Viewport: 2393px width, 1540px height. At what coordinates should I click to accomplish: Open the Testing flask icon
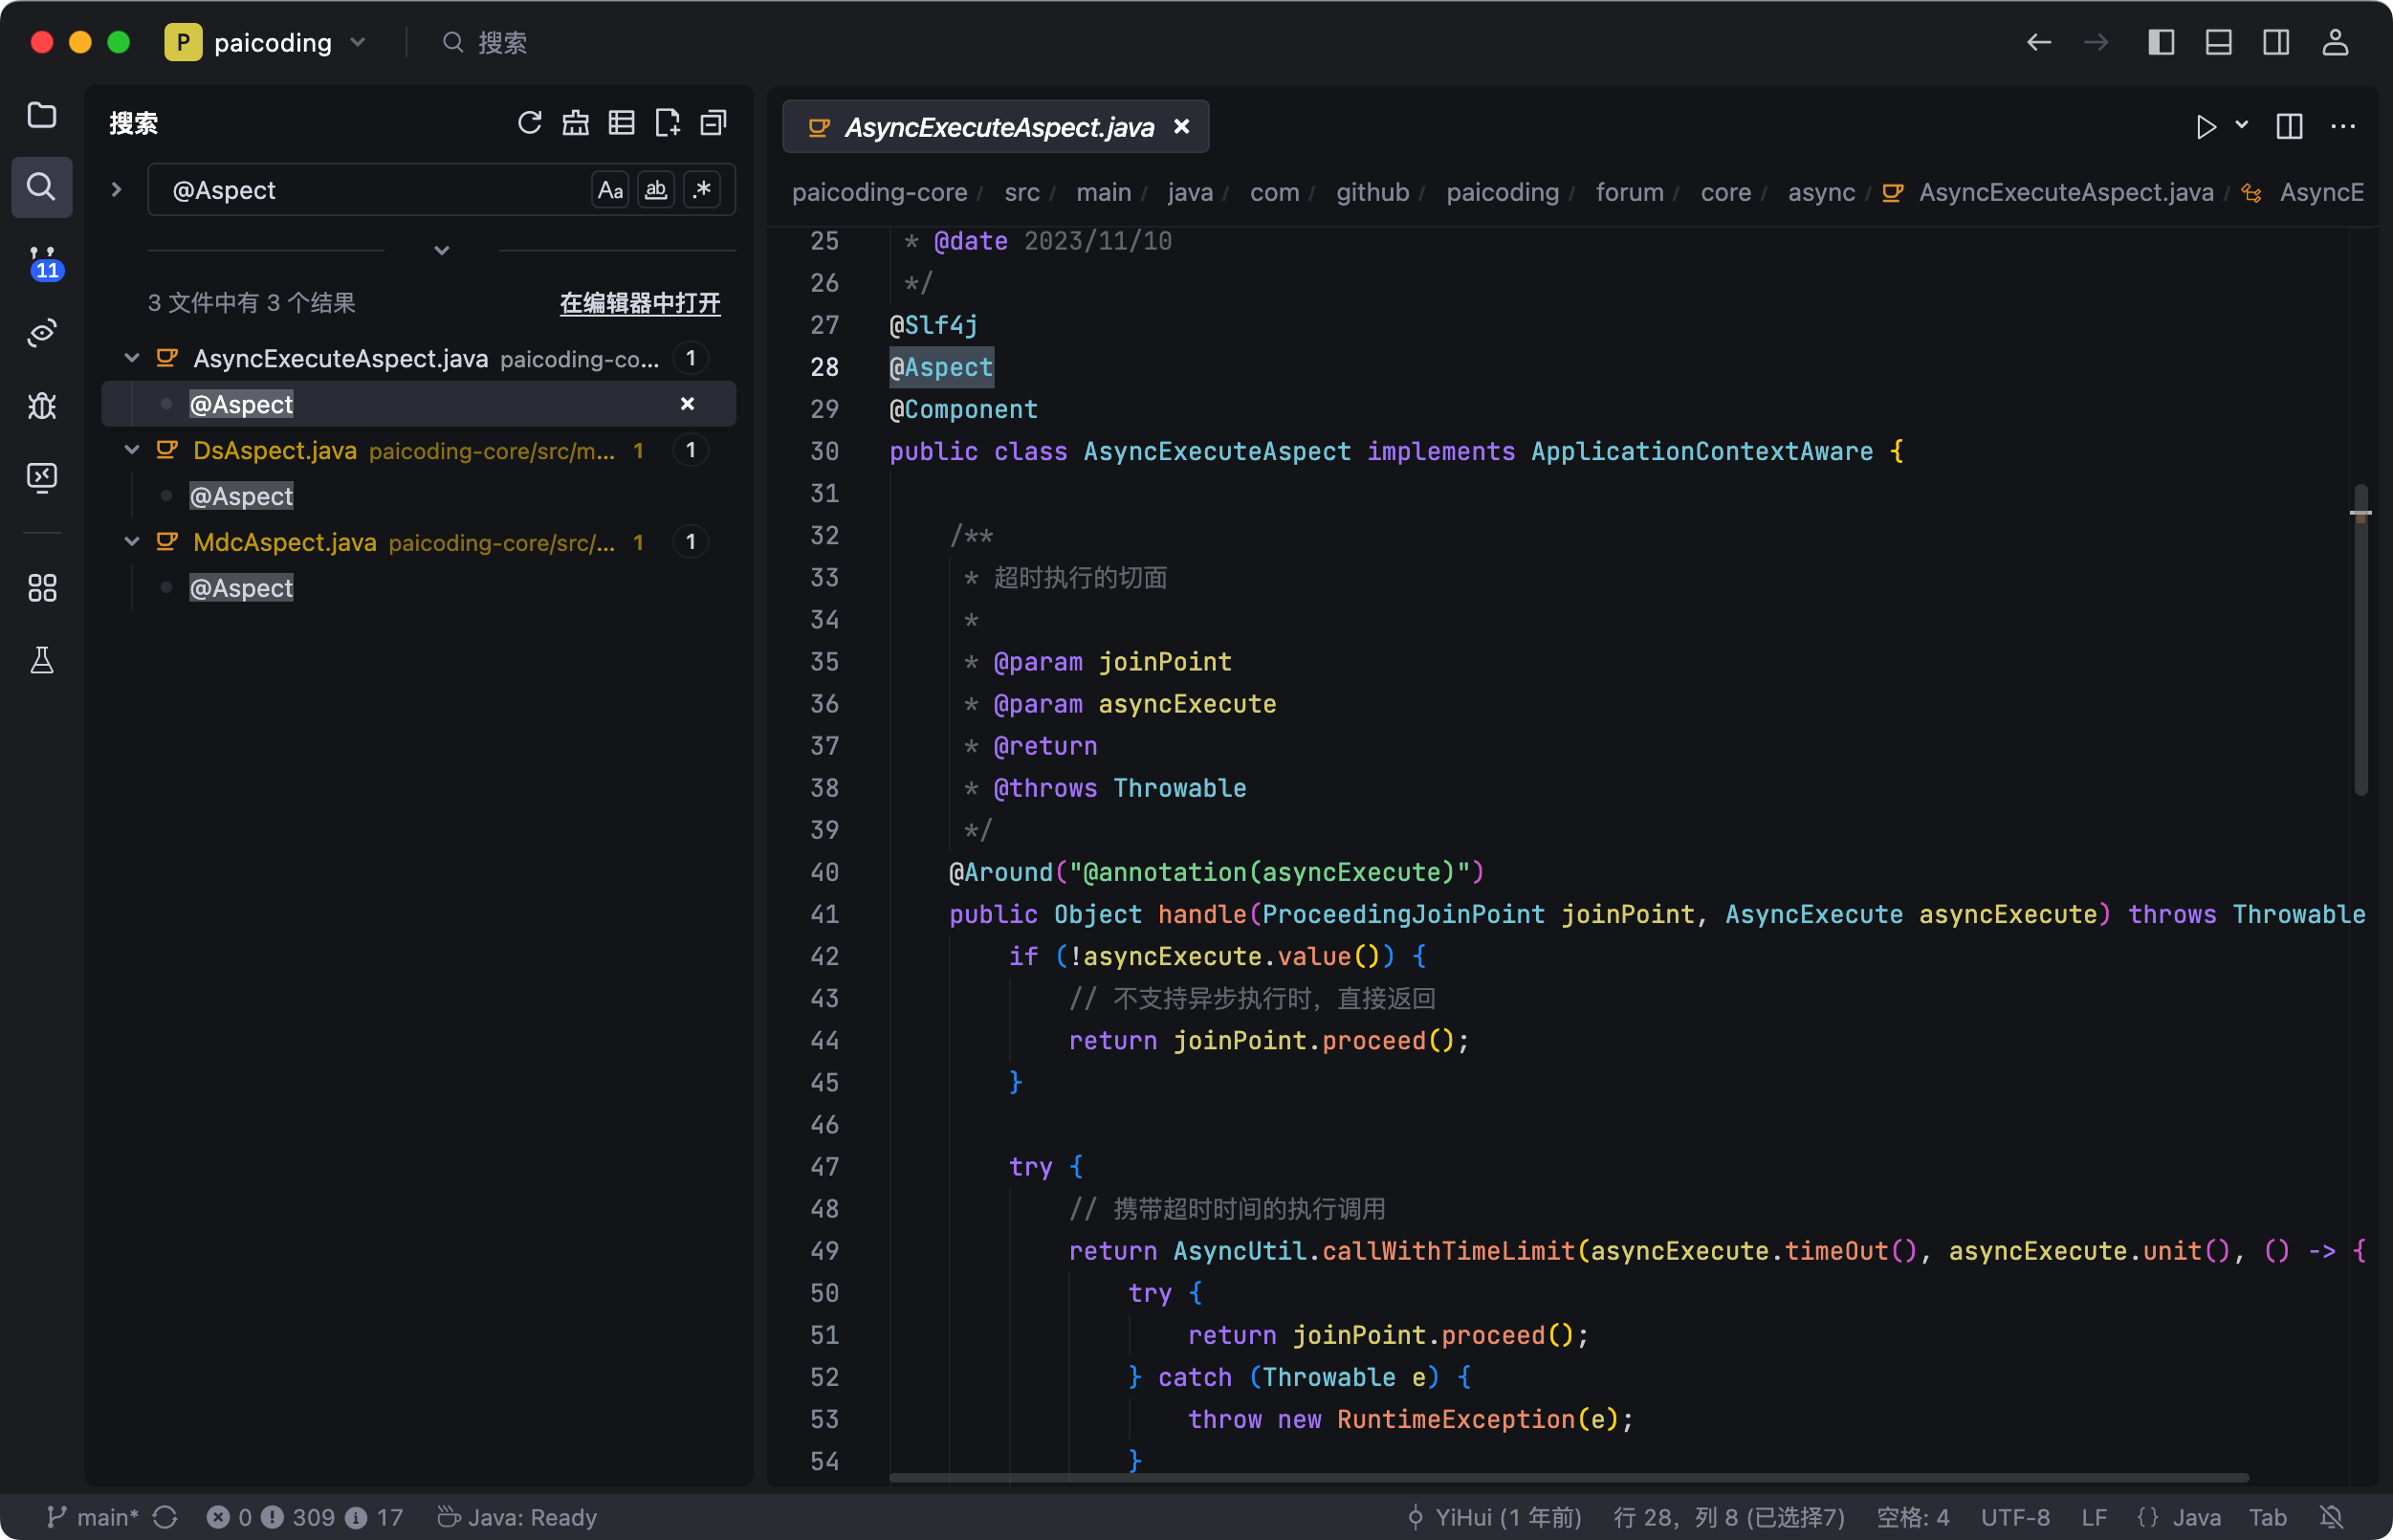click(41, 660)
